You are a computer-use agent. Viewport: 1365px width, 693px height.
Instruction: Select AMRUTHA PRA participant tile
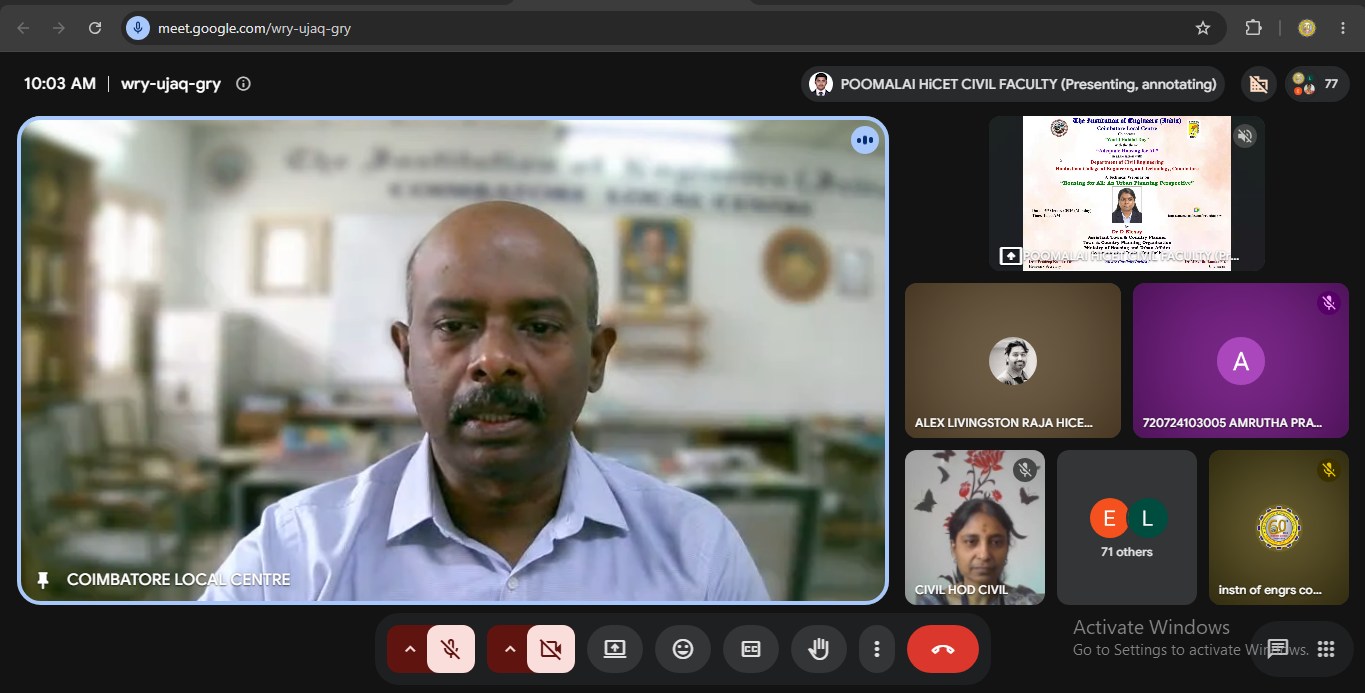pyautogui.click(x=1241, y=360)
